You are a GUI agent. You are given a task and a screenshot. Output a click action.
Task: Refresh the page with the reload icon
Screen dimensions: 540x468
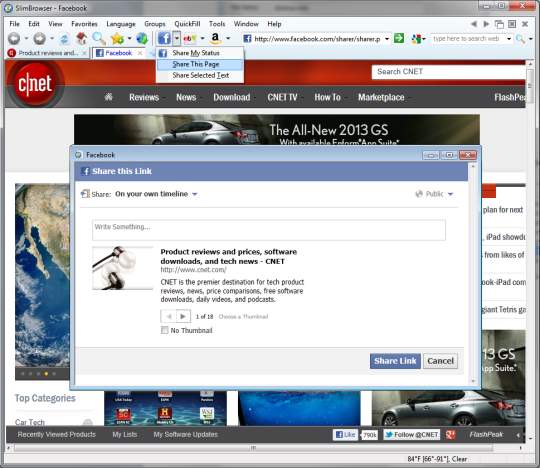[64, 38]
